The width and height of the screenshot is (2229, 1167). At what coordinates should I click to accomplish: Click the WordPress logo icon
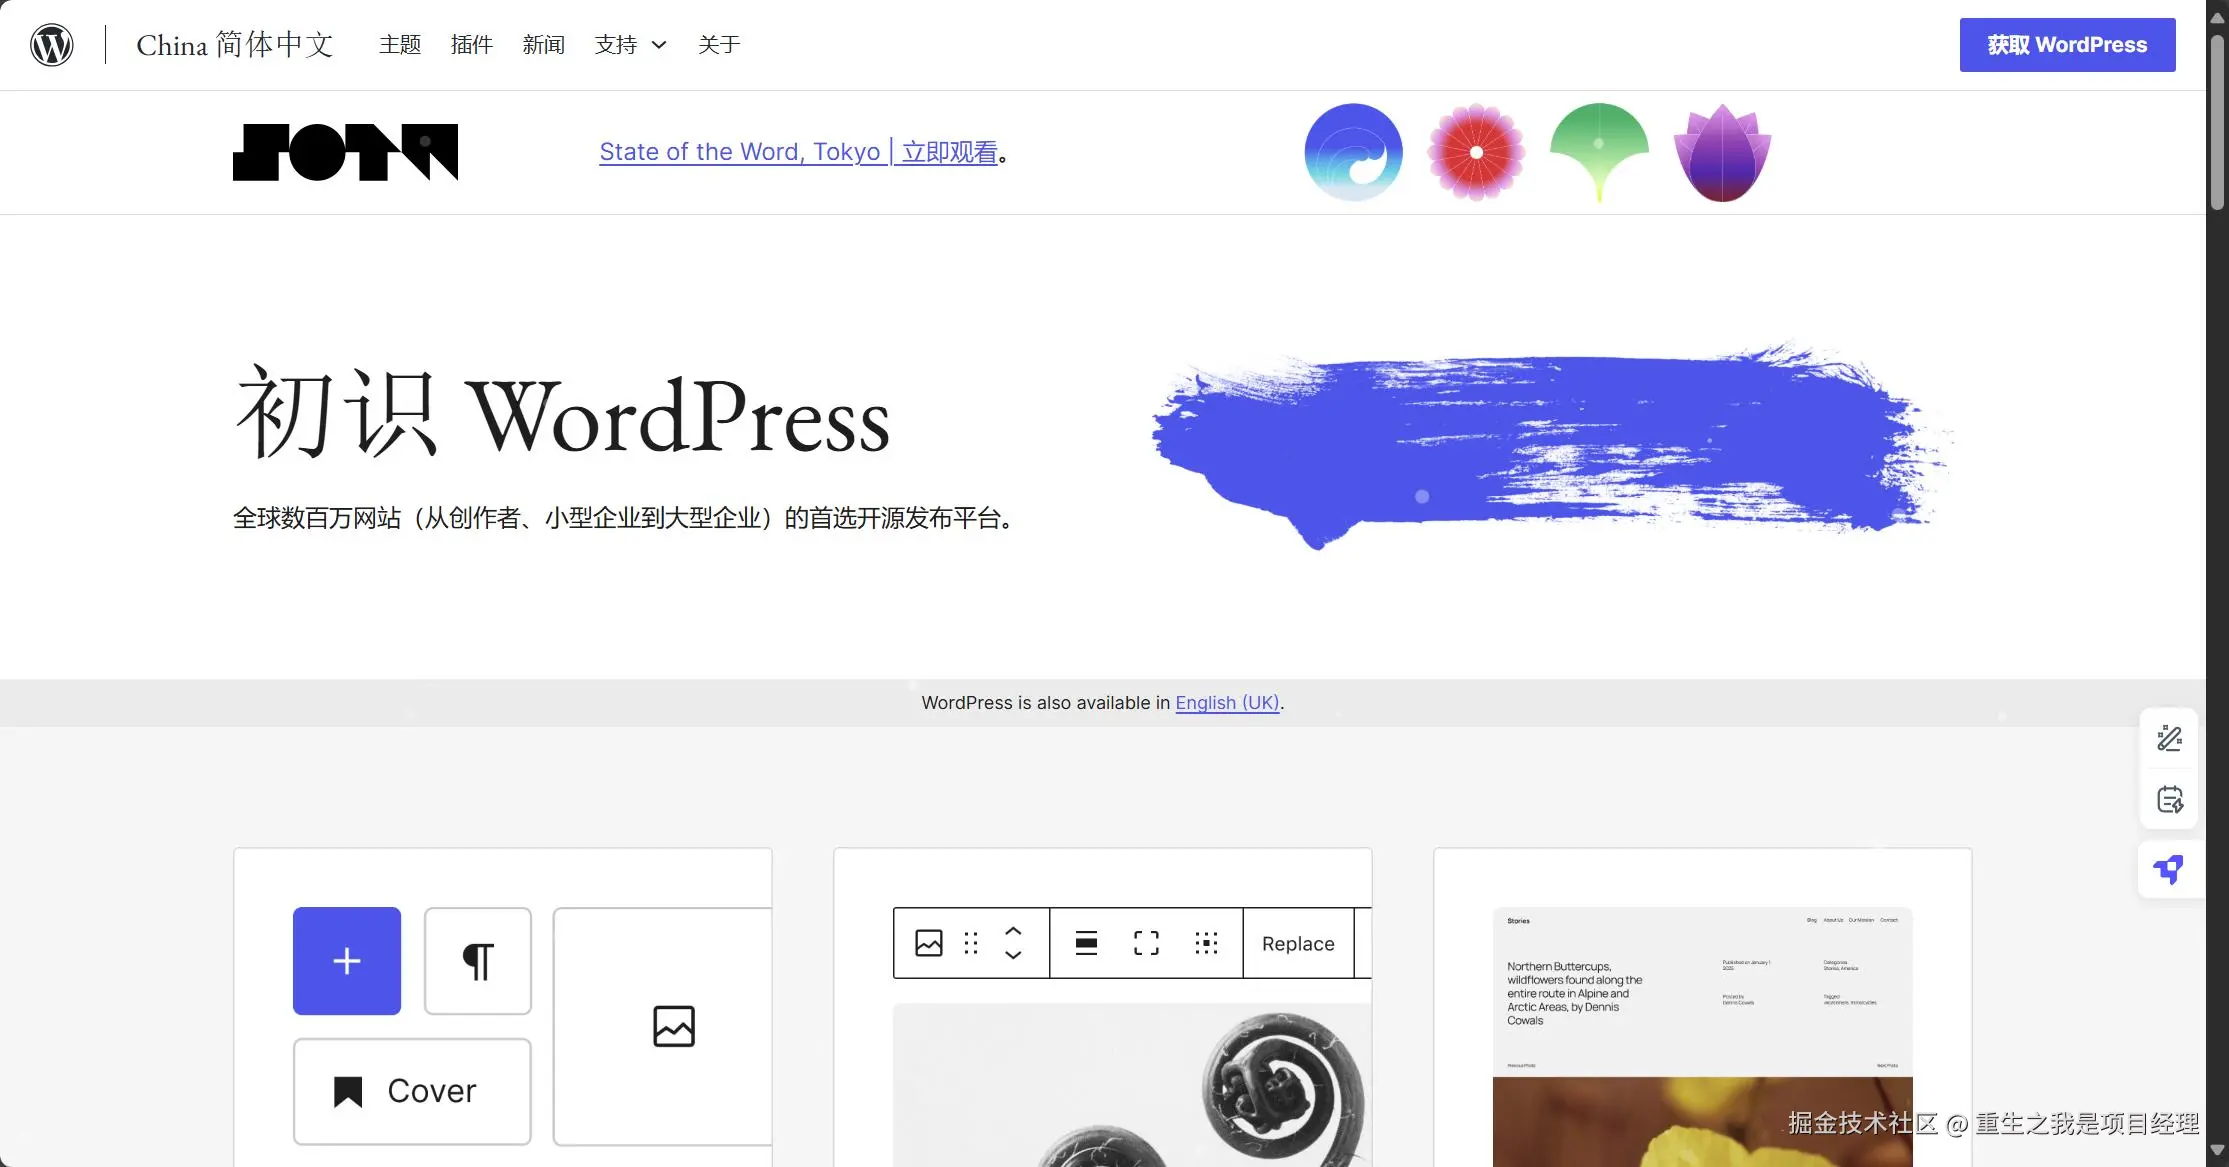[x=52, y=45]
